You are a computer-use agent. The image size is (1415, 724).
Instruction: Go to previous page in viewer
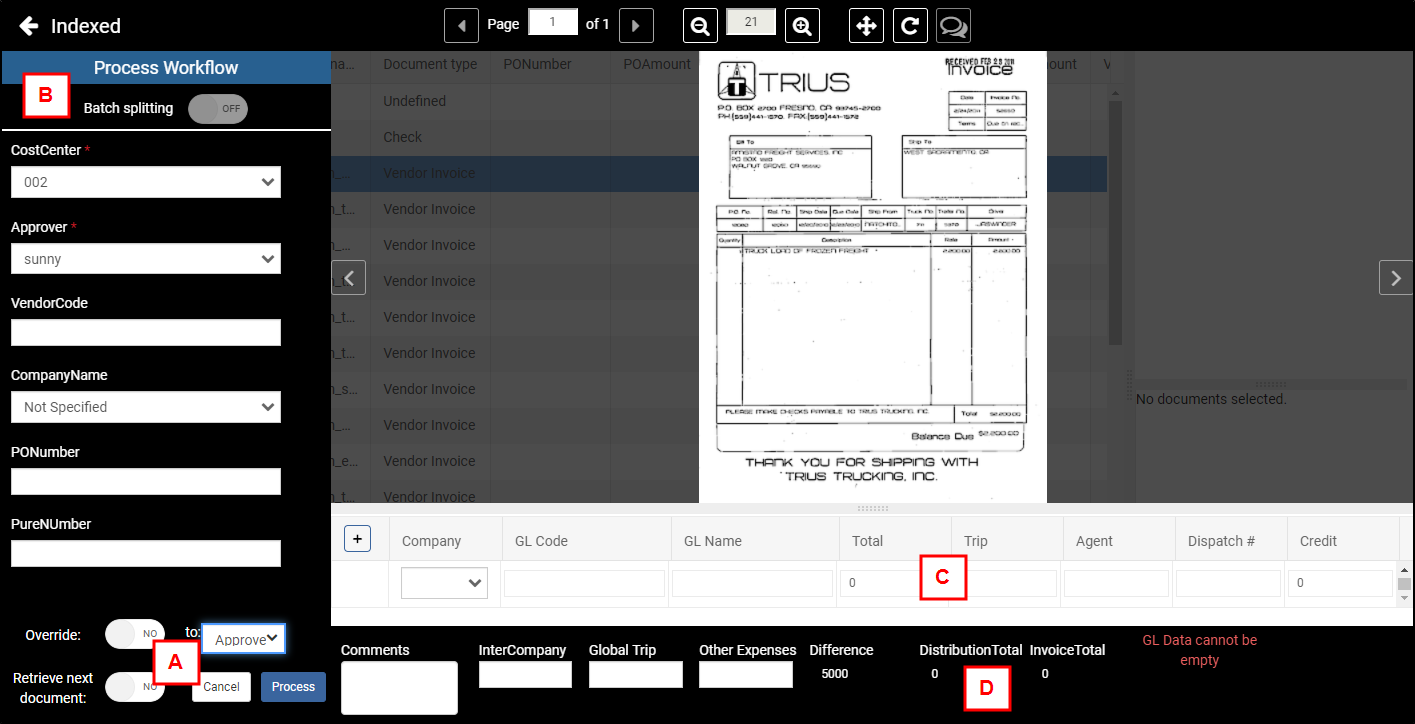tap(461, 25)
